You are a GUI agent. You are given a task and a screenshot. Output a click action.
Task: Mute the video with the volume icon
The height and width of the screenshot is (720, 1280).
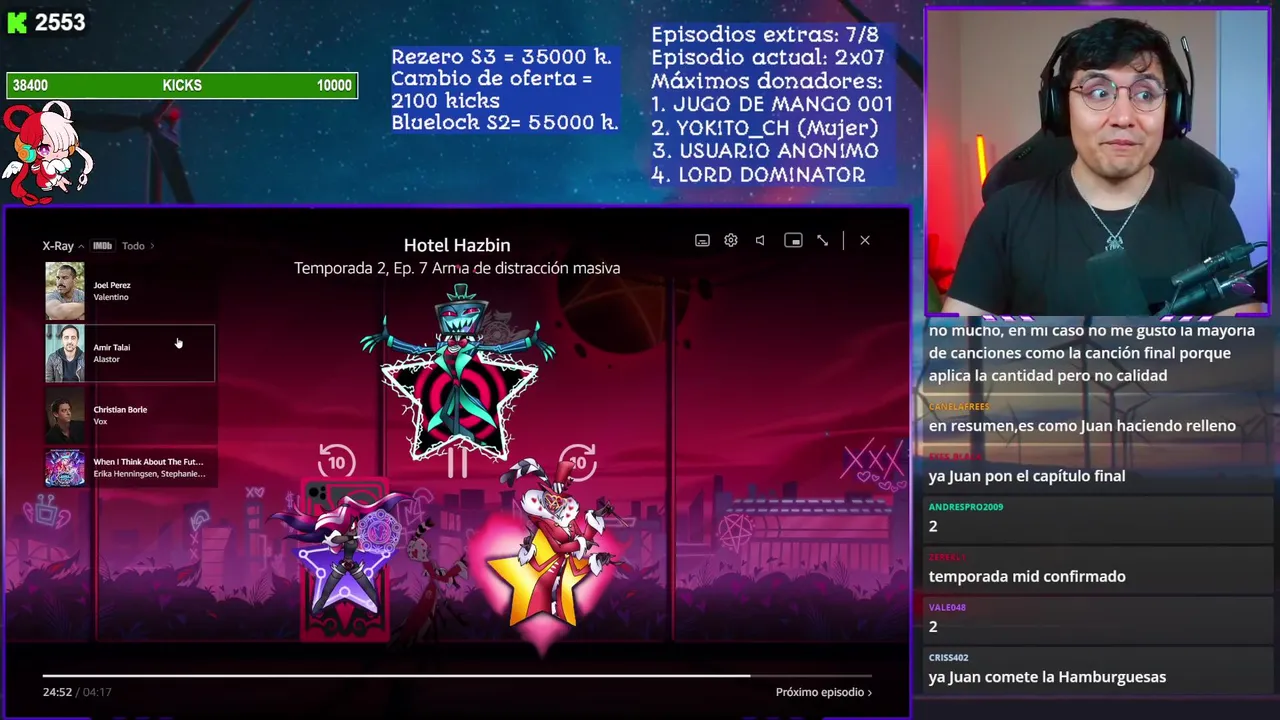(x=760, y=241)
